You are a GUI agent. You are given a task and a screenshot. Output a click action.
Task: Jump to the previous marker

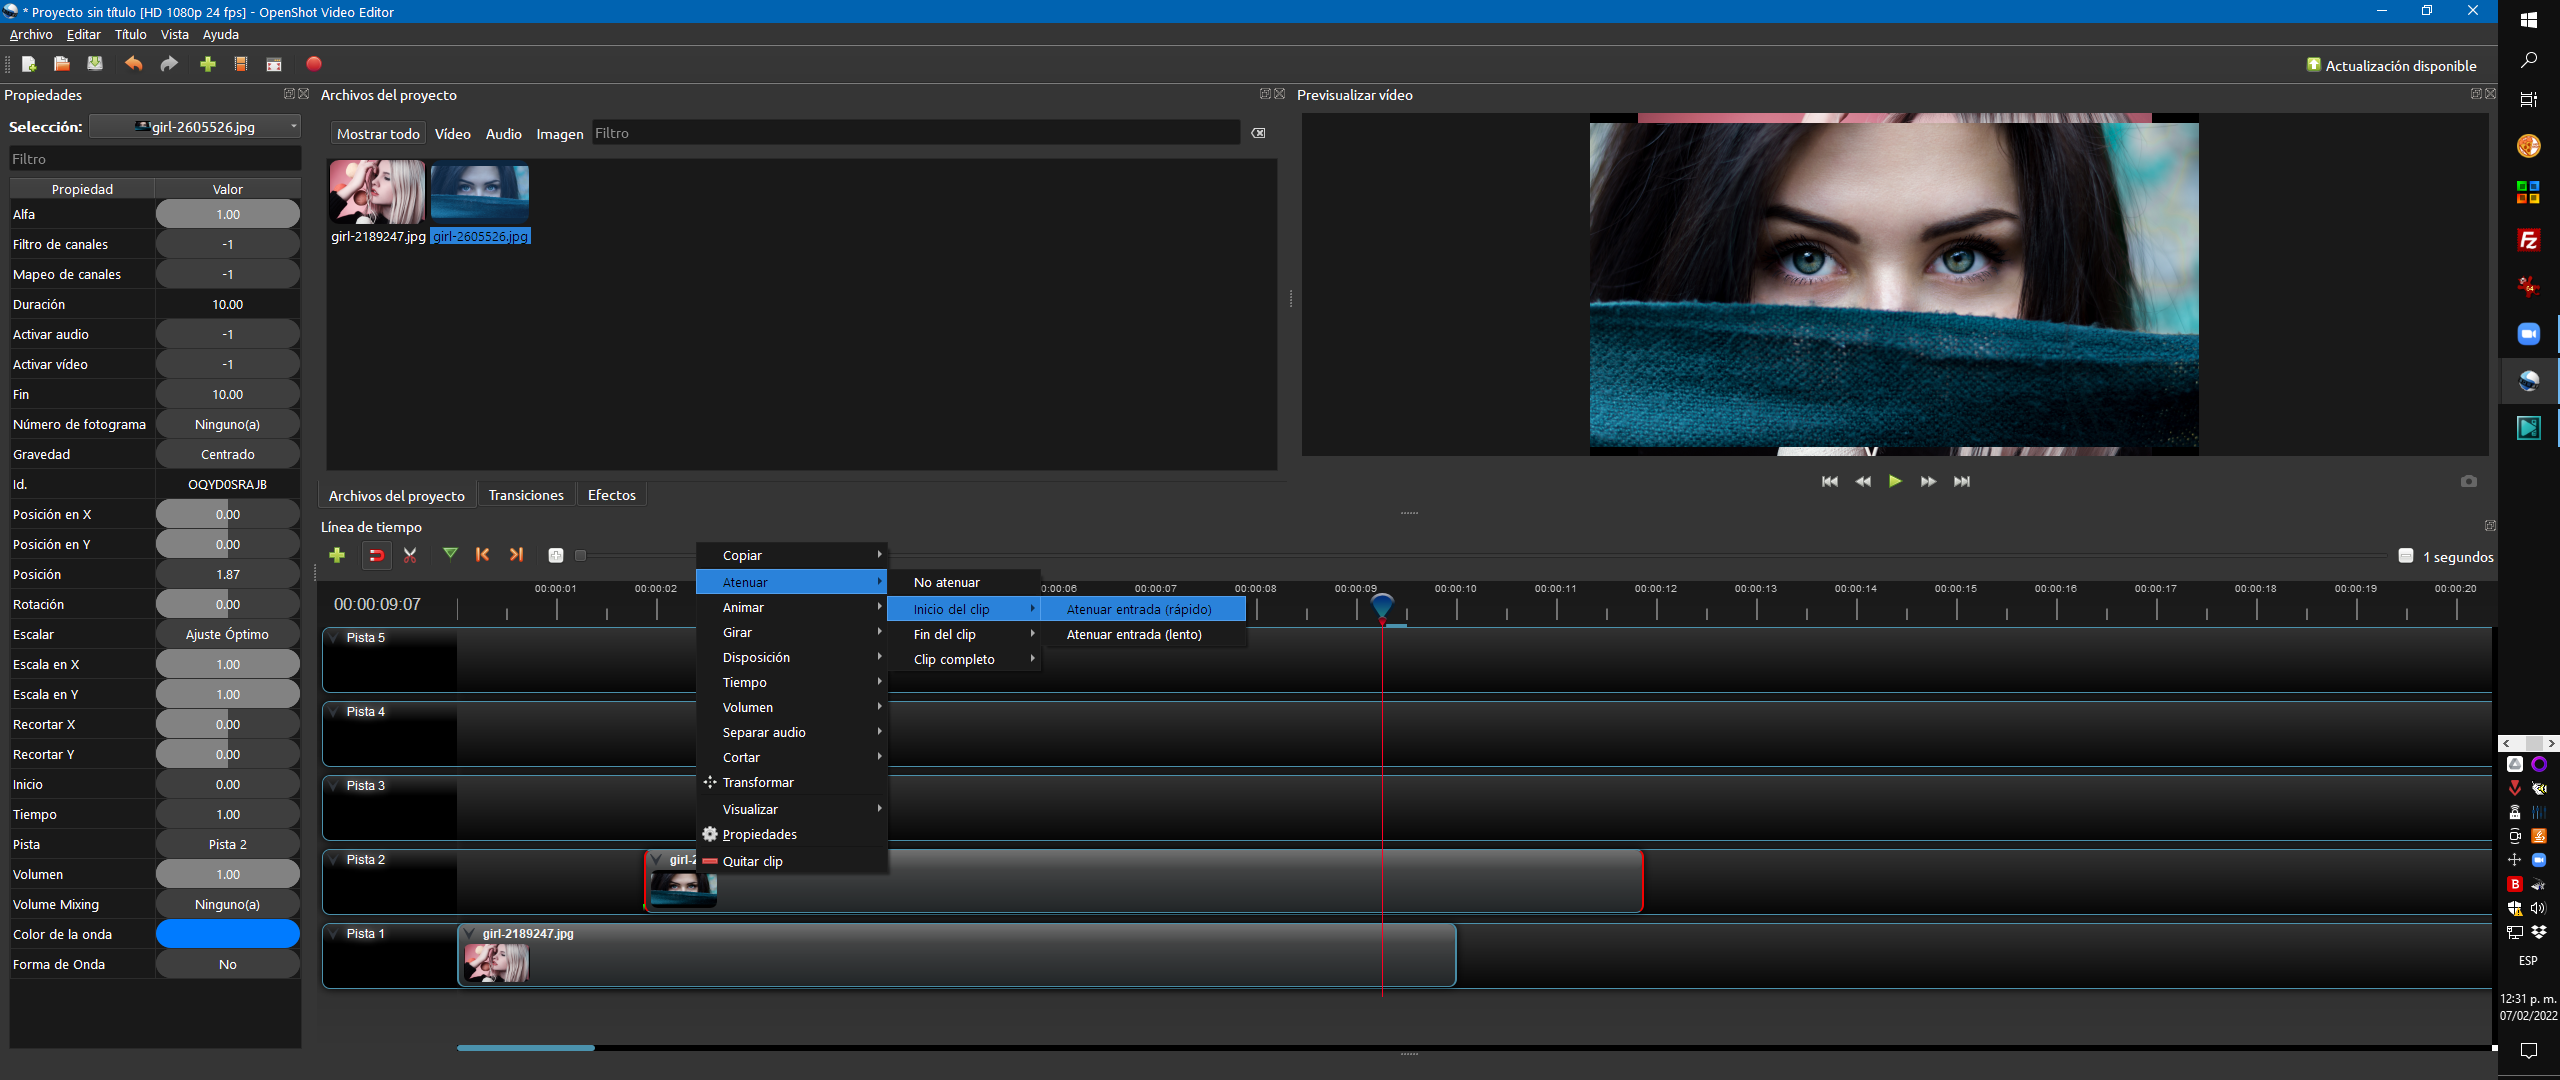(483, 554)
